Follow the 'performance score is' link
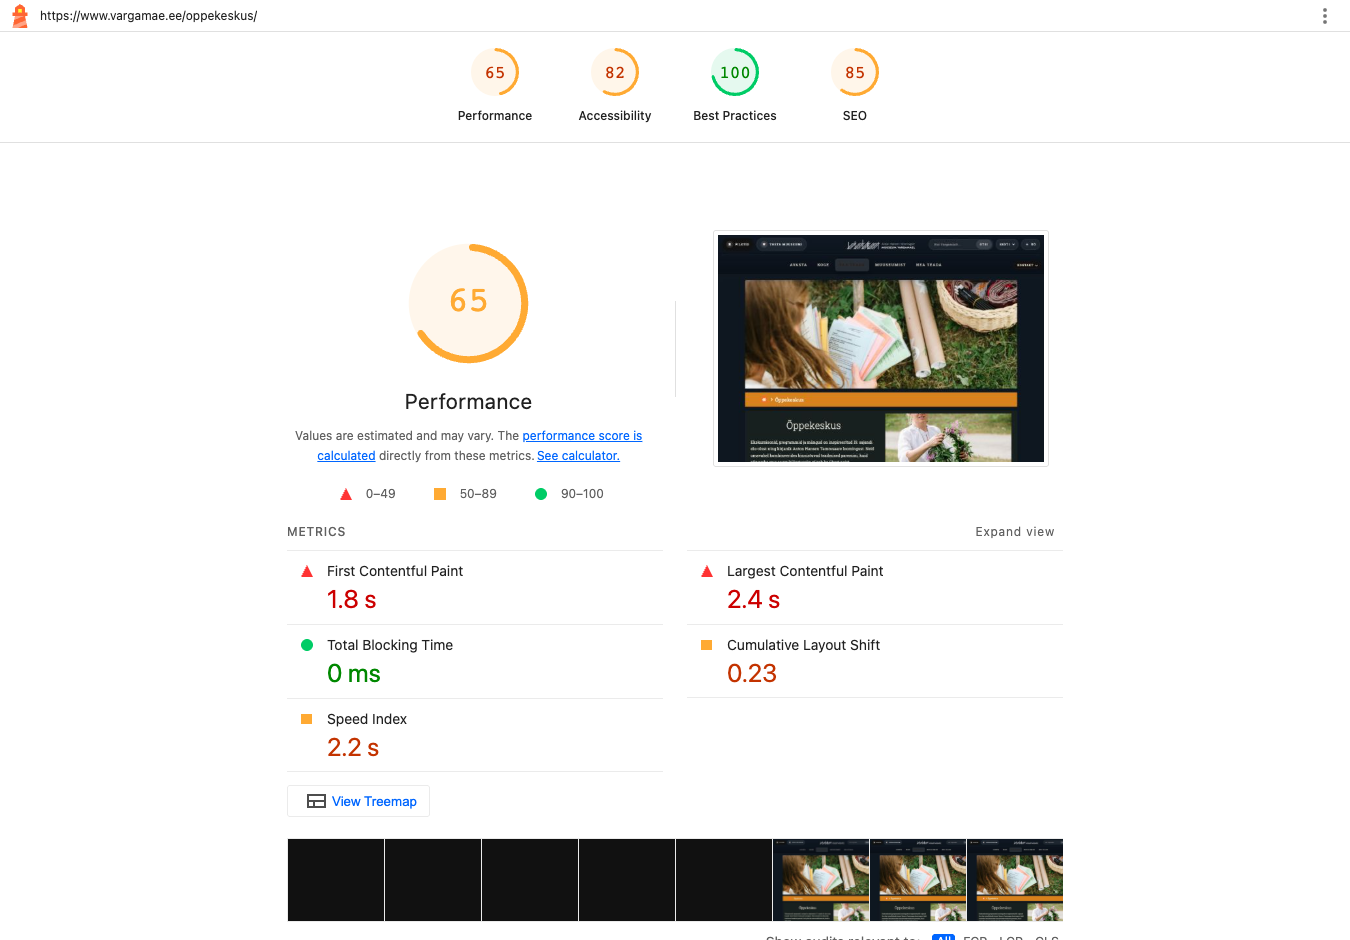Viewport: 1350px width, 940px height. click(582, 436)
